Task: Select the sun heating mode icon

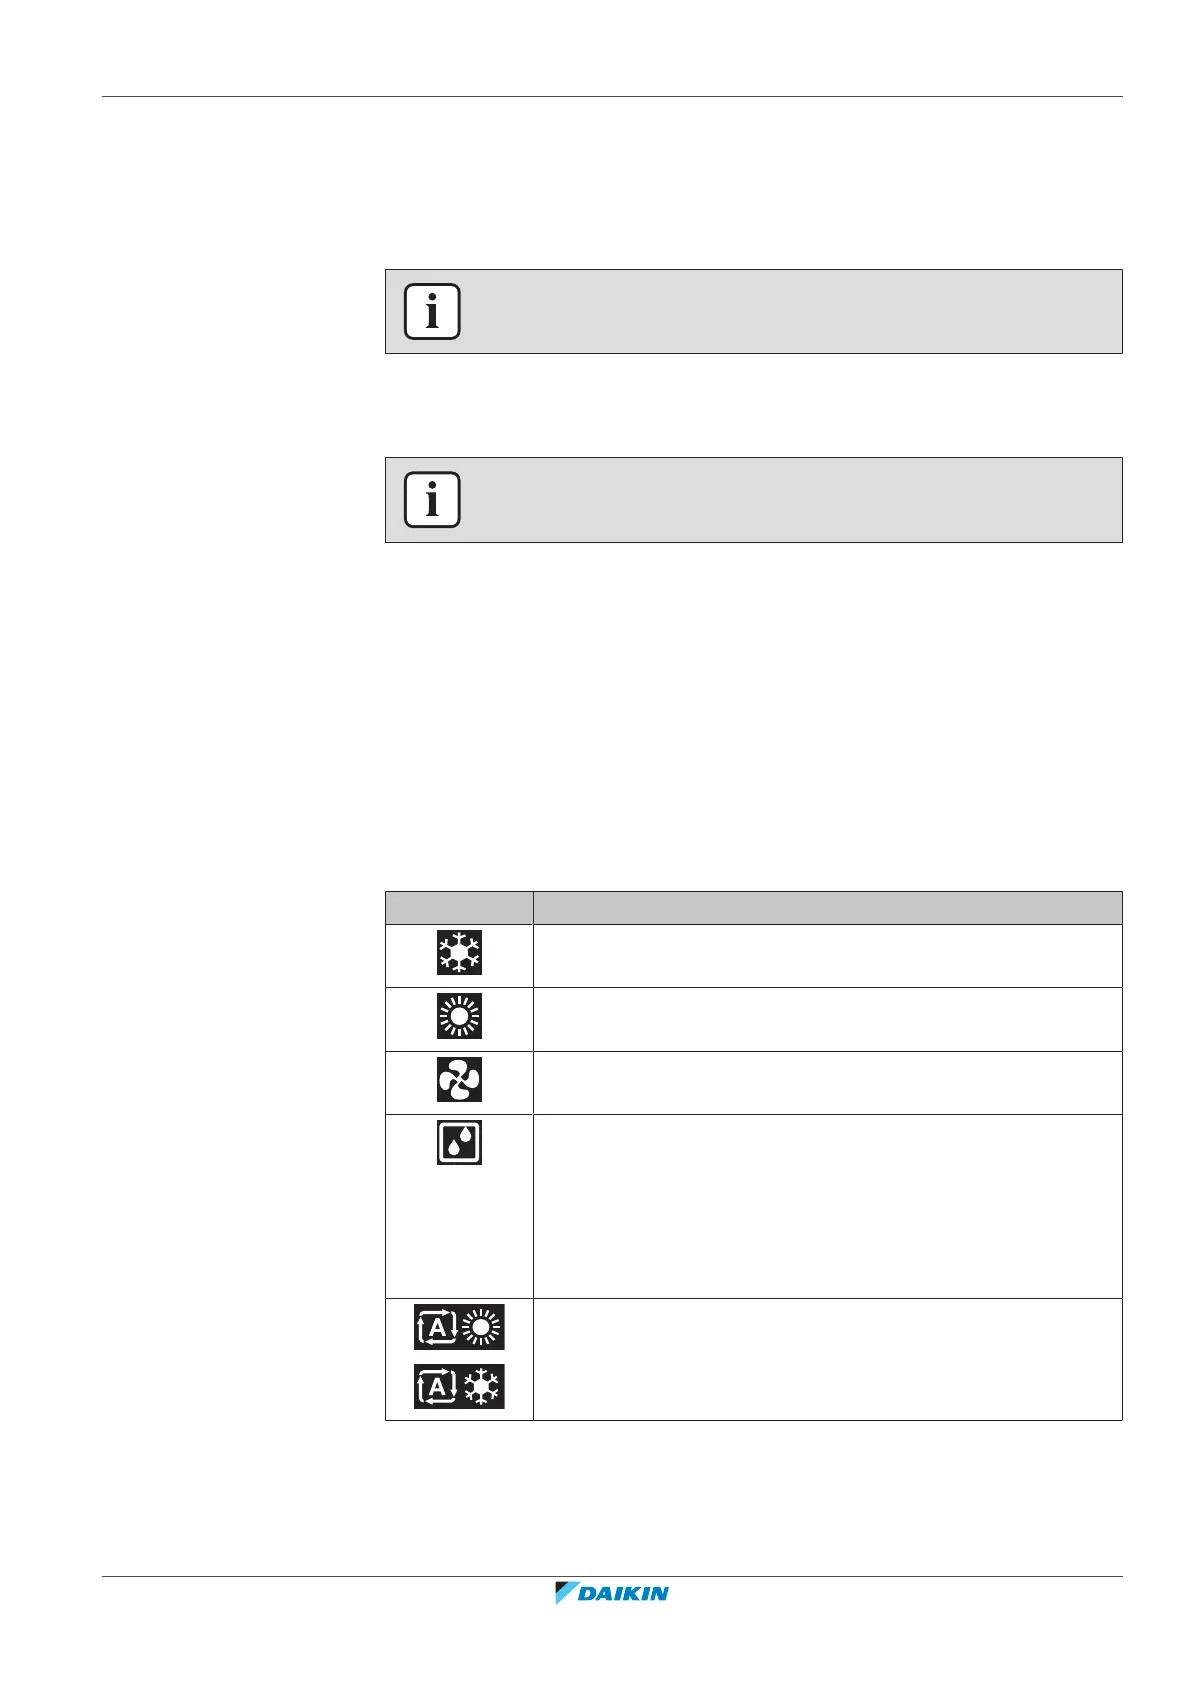Action: (x=459, y=1016)
